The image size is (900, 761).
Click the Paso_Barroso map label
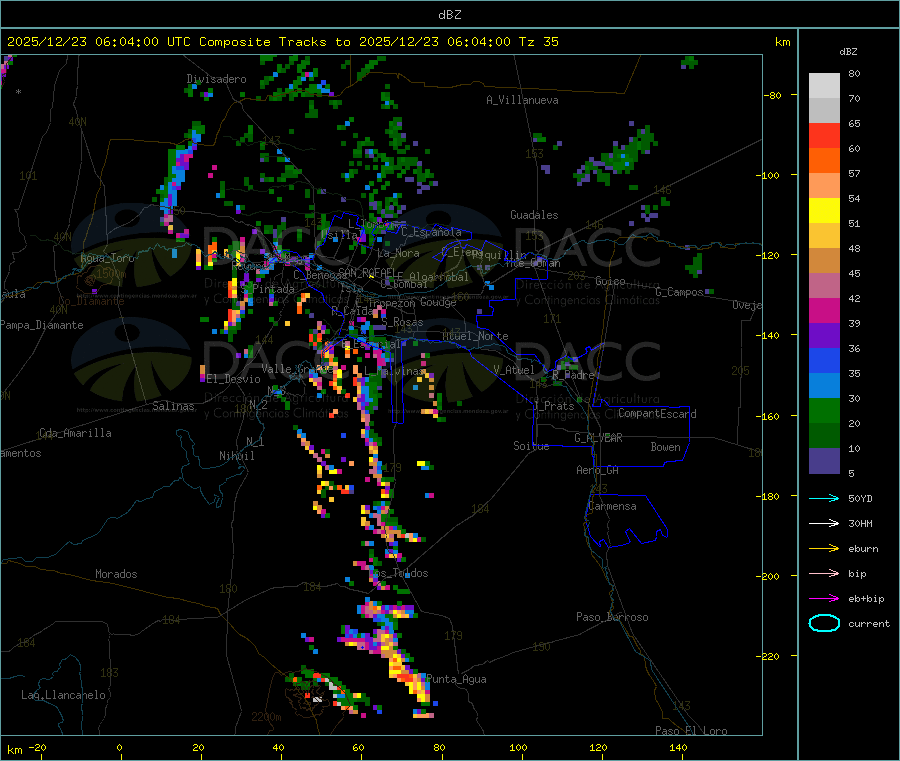tap(612, 617)
